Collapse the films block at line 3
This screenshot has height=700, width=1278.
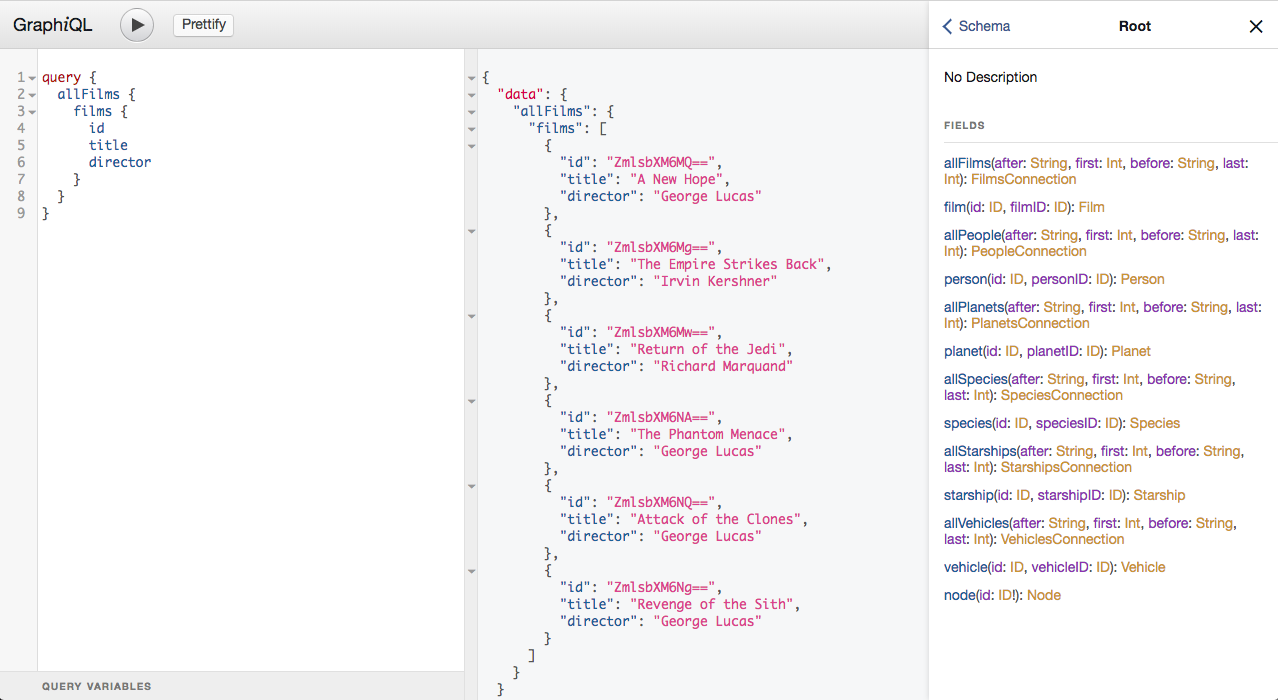pos(32,111)
